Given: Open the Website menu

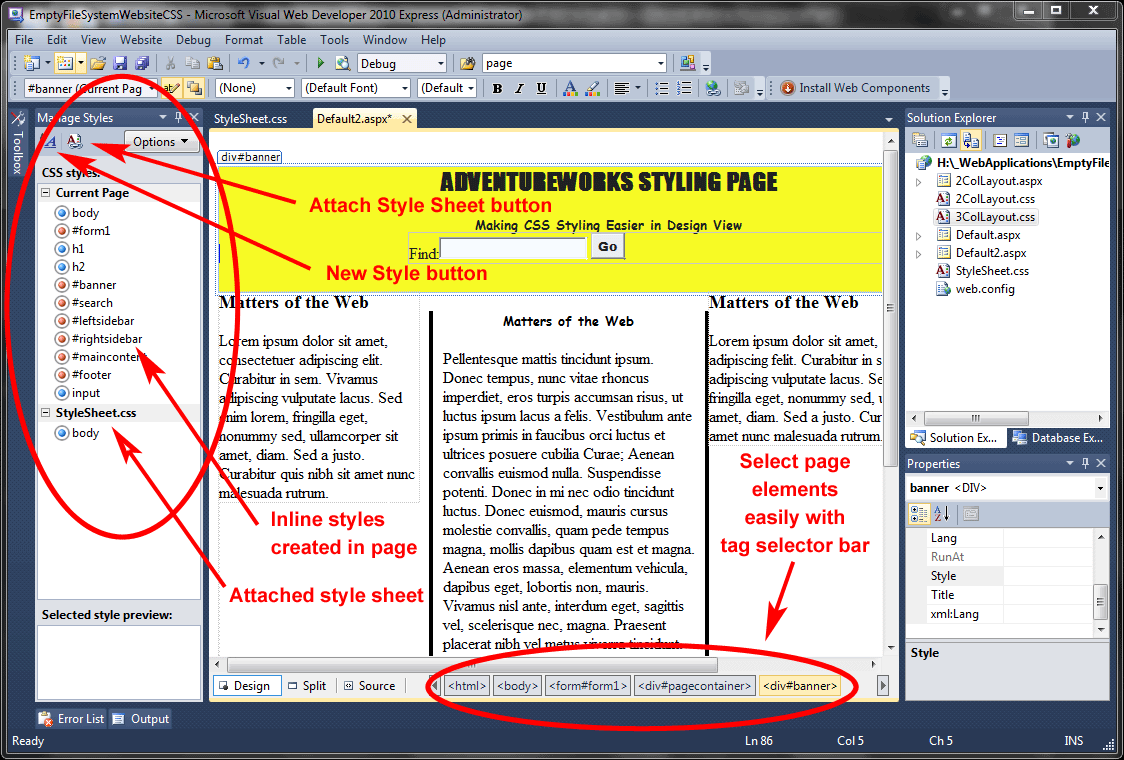Looking at the screenshot, I should 140,40.
